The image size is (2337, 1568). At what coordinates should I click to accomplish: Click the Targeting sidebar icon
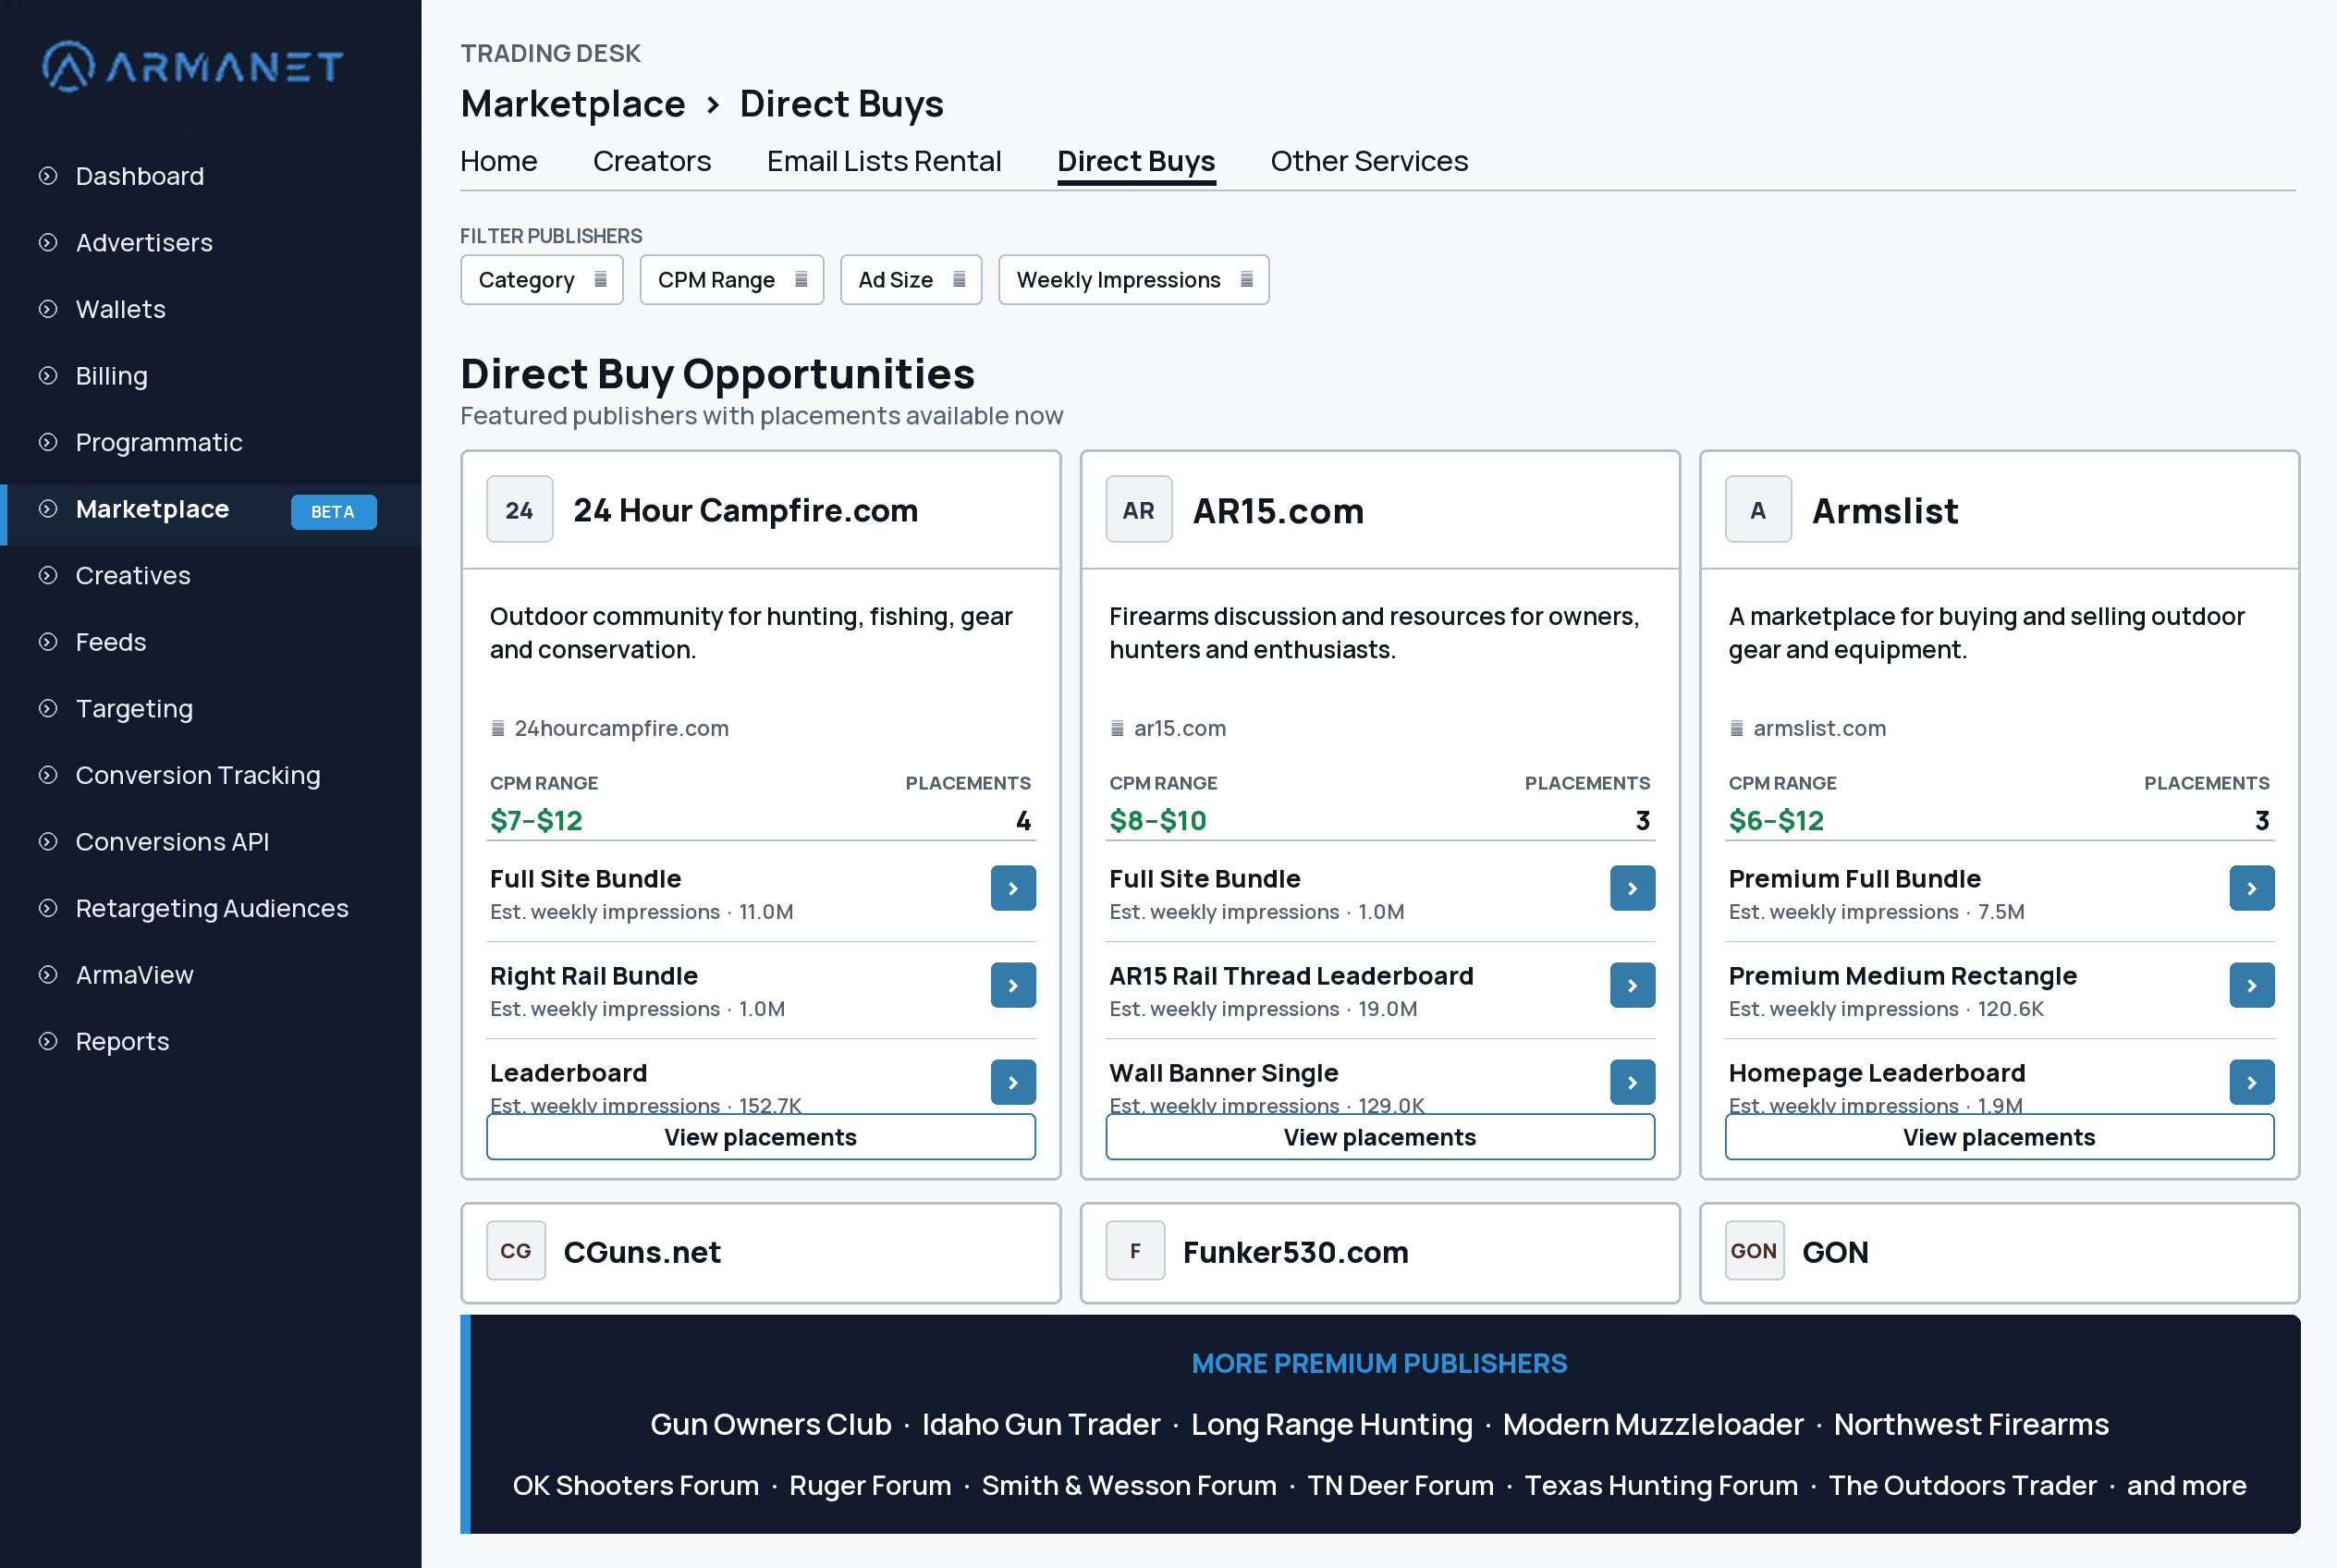click(48, 709)
